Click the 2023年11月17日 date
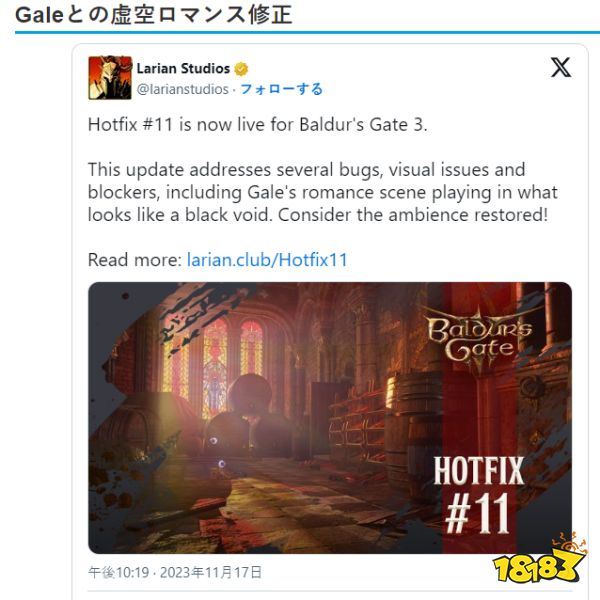Viewport: 600px width, 600px height. pyautogui.click(x=211, y=572)
